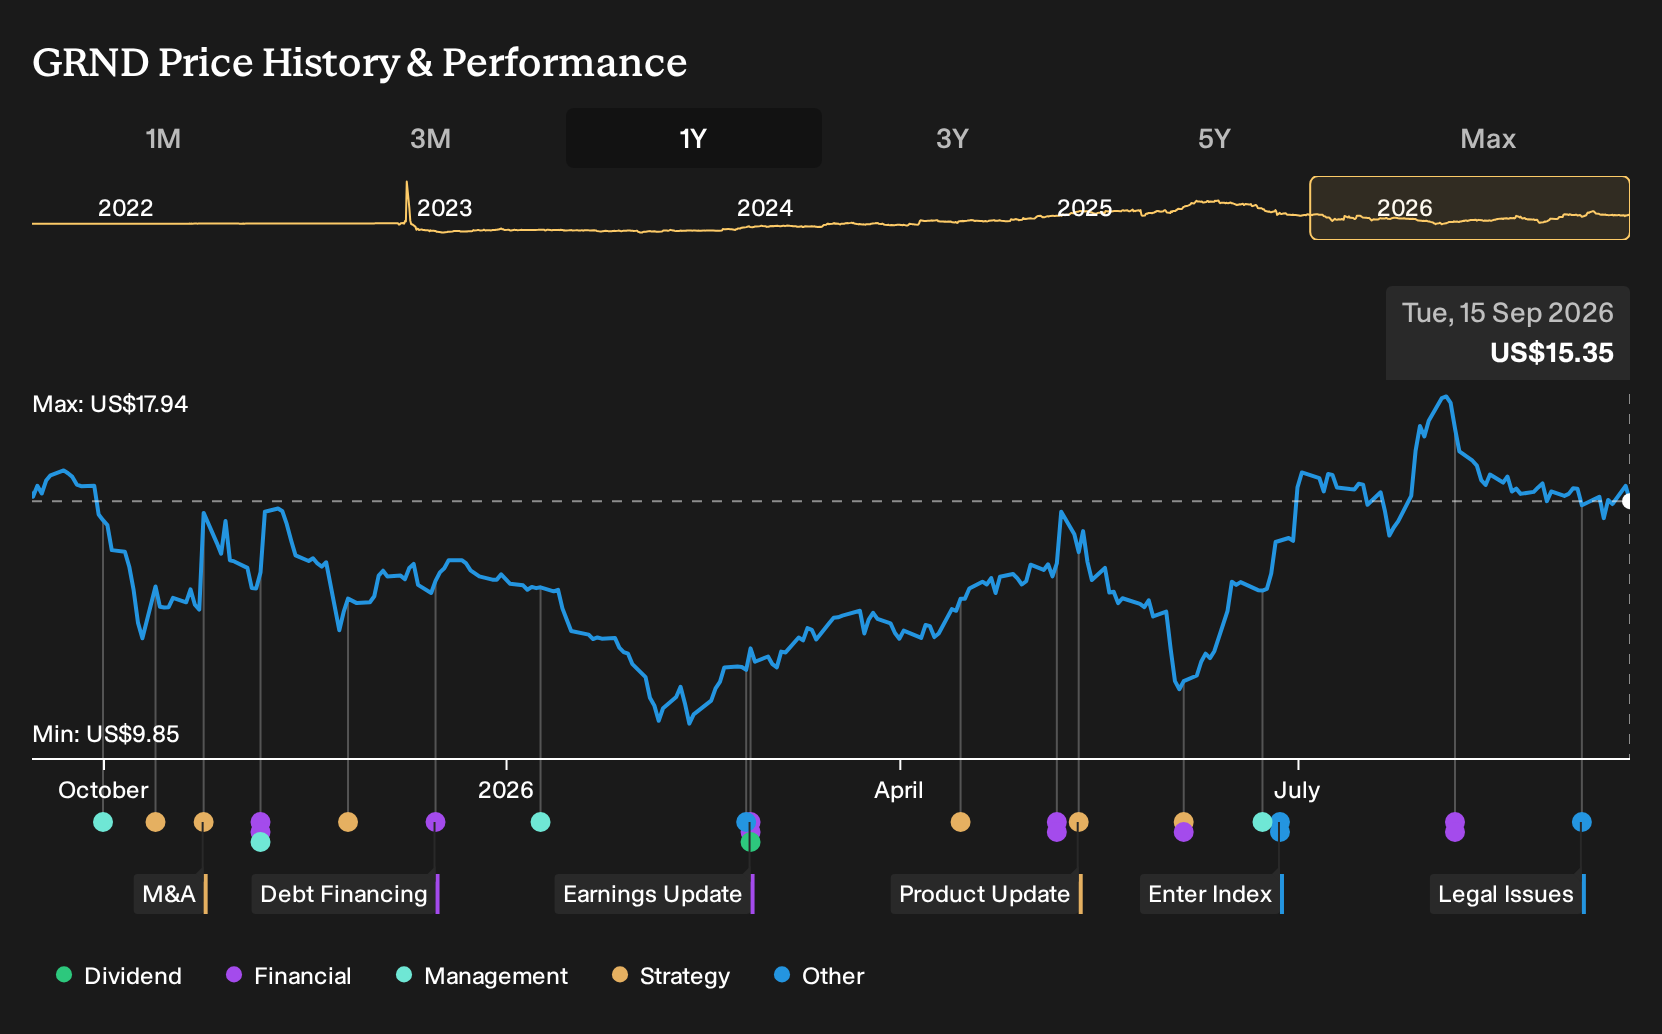
Task: Click the teal Management dot above Debt Financing label
Action: click(x=260, y=842)
